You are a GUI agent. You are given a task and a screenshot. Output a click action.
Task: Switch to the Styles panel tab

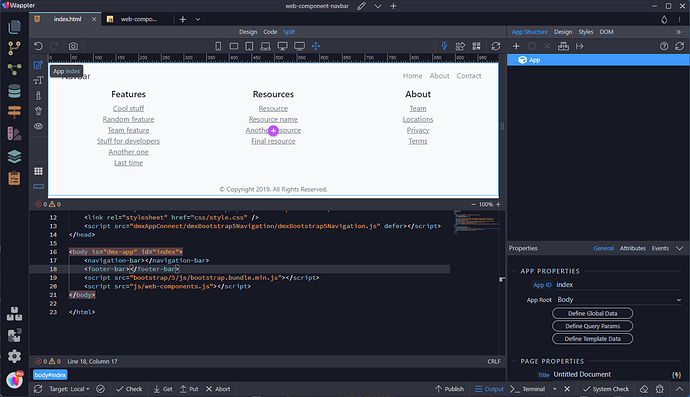click(x=586, y=32)
